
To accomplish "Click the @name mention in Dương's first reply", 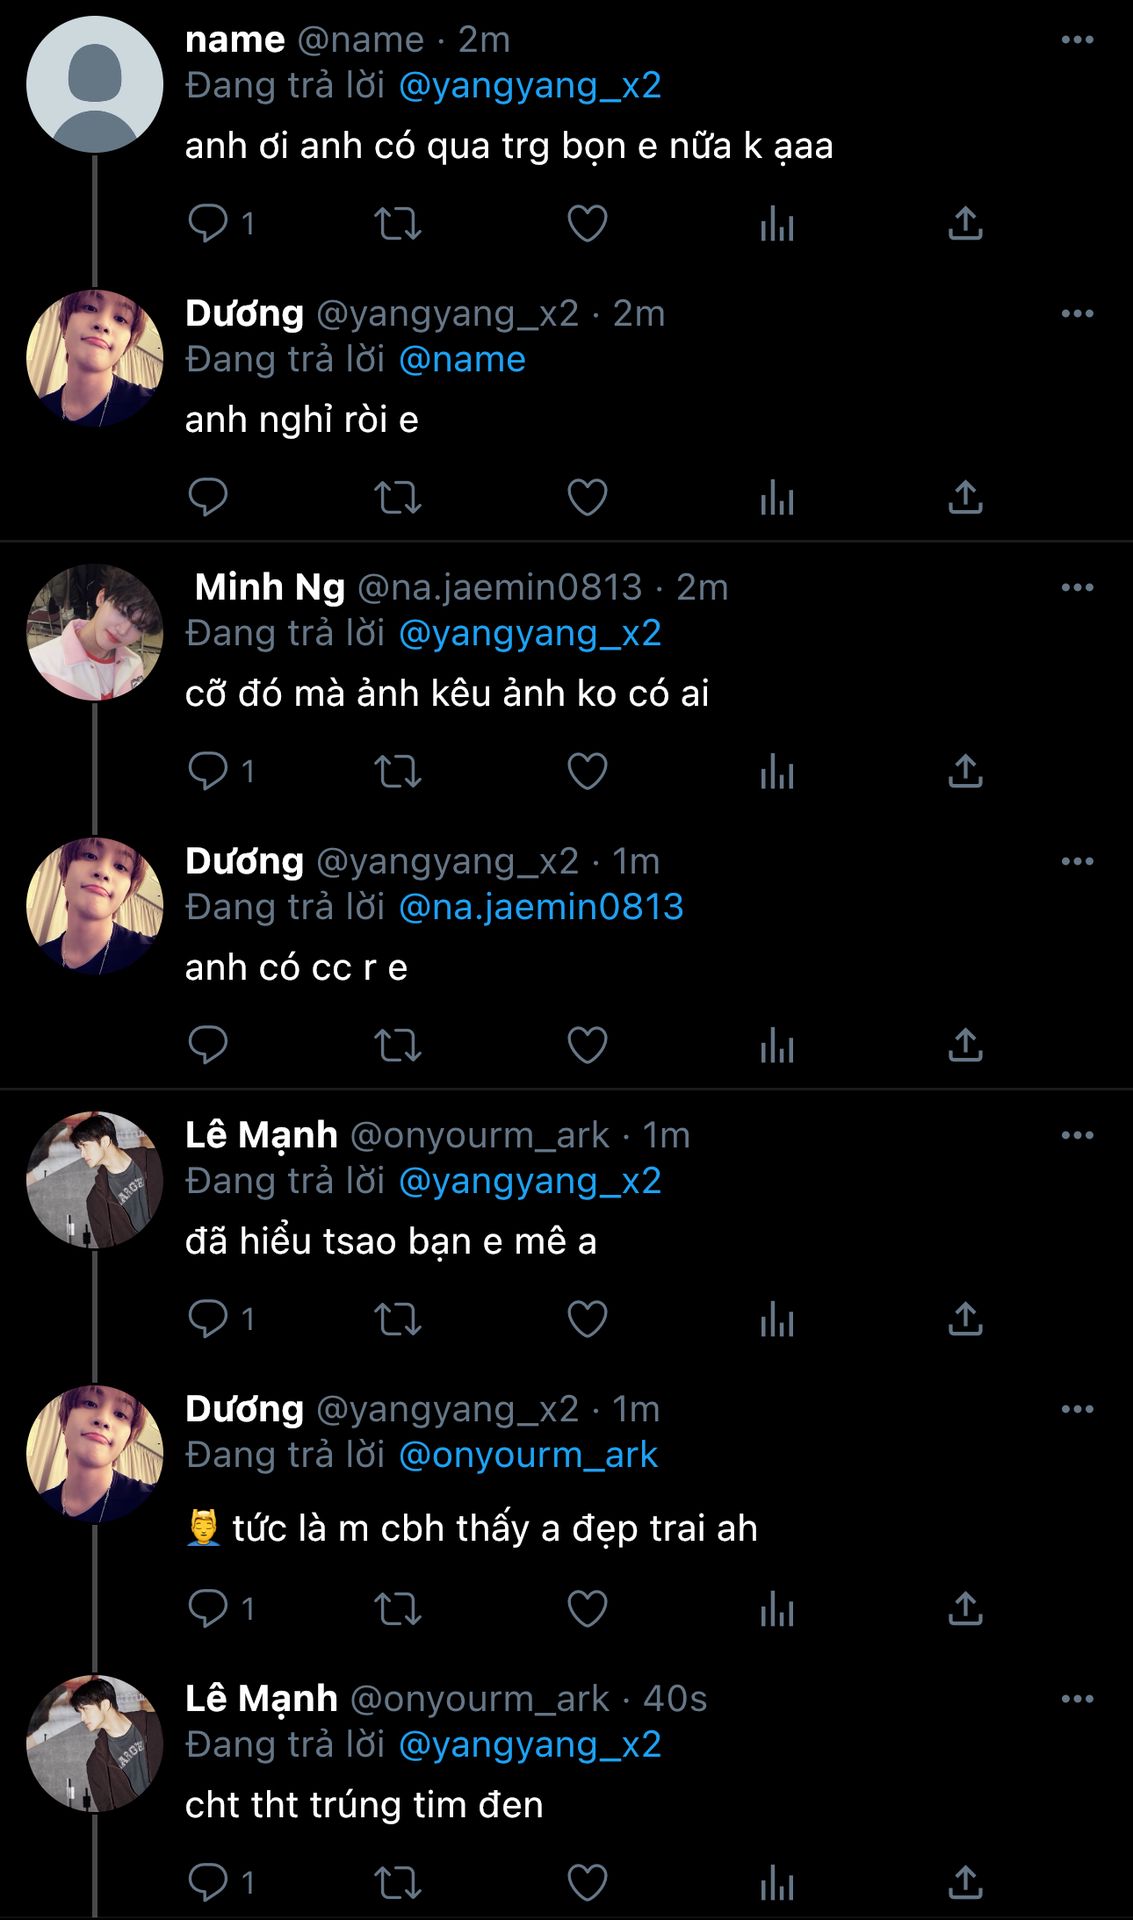I will pos(462,359).
